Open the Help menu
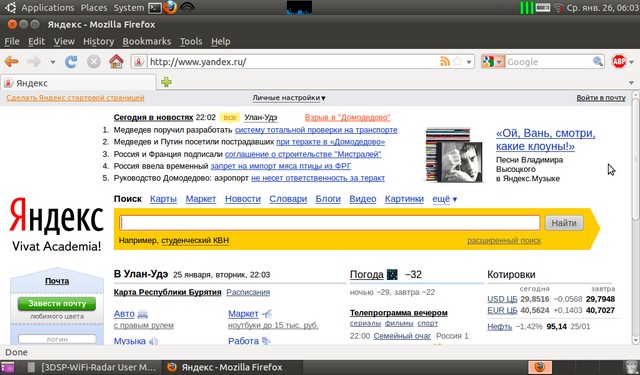This screenshot has height=375, width=640. 221,42
